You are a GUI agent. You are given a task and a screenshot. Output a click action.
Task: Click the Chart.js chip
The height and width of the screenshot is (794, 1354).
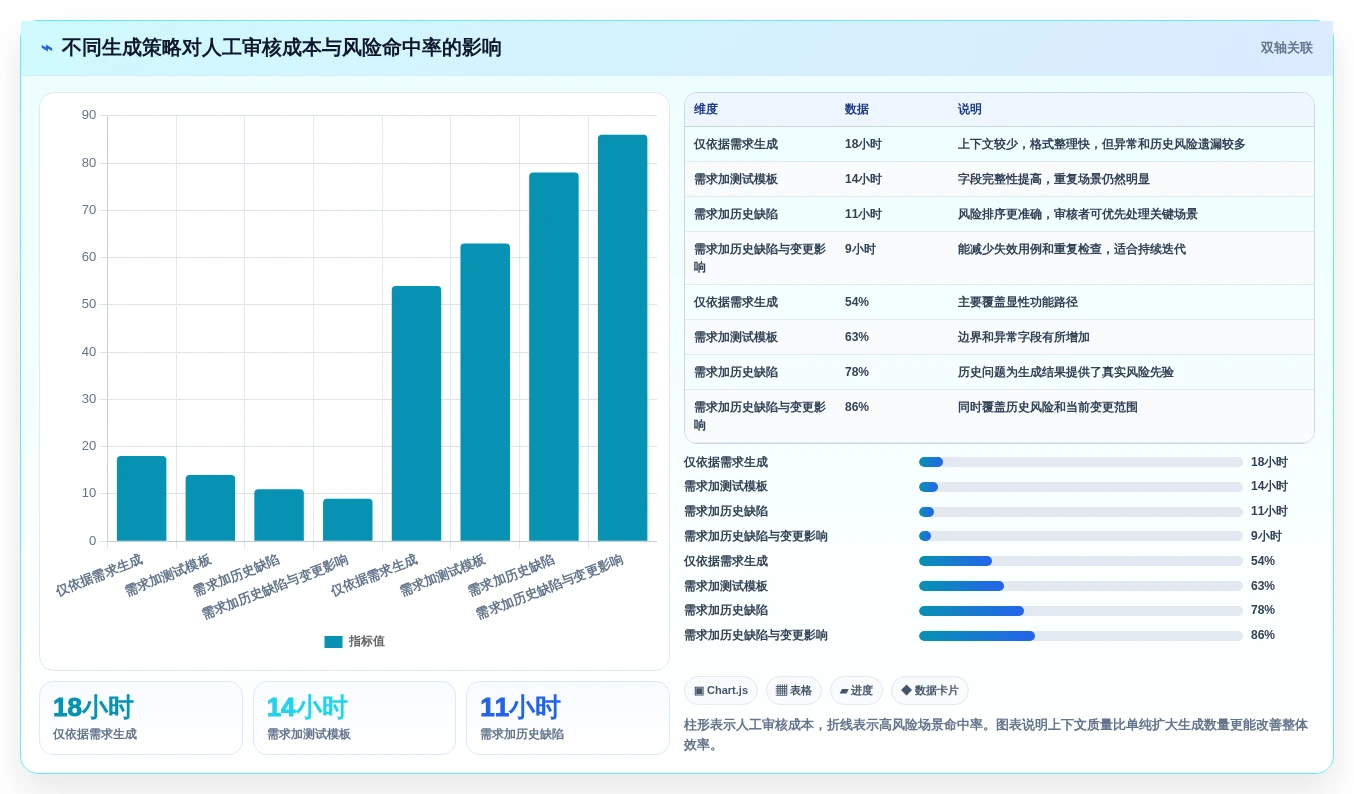coord(721,690)
